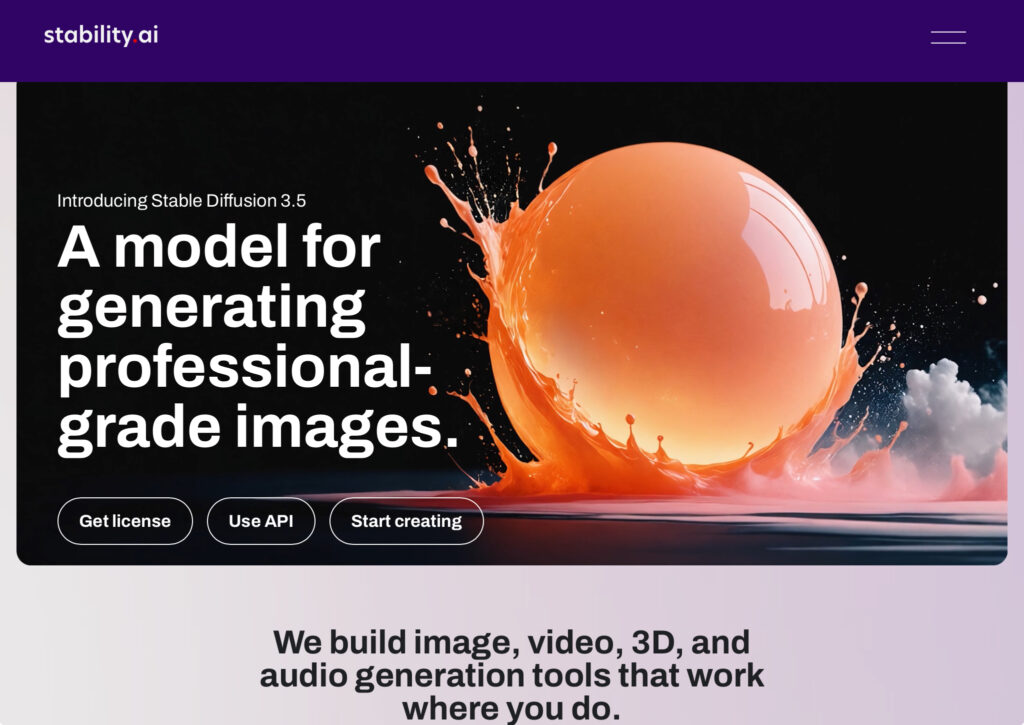
Task: Click 'We build image, video, 3D' heading
Action: click(511, 674)
